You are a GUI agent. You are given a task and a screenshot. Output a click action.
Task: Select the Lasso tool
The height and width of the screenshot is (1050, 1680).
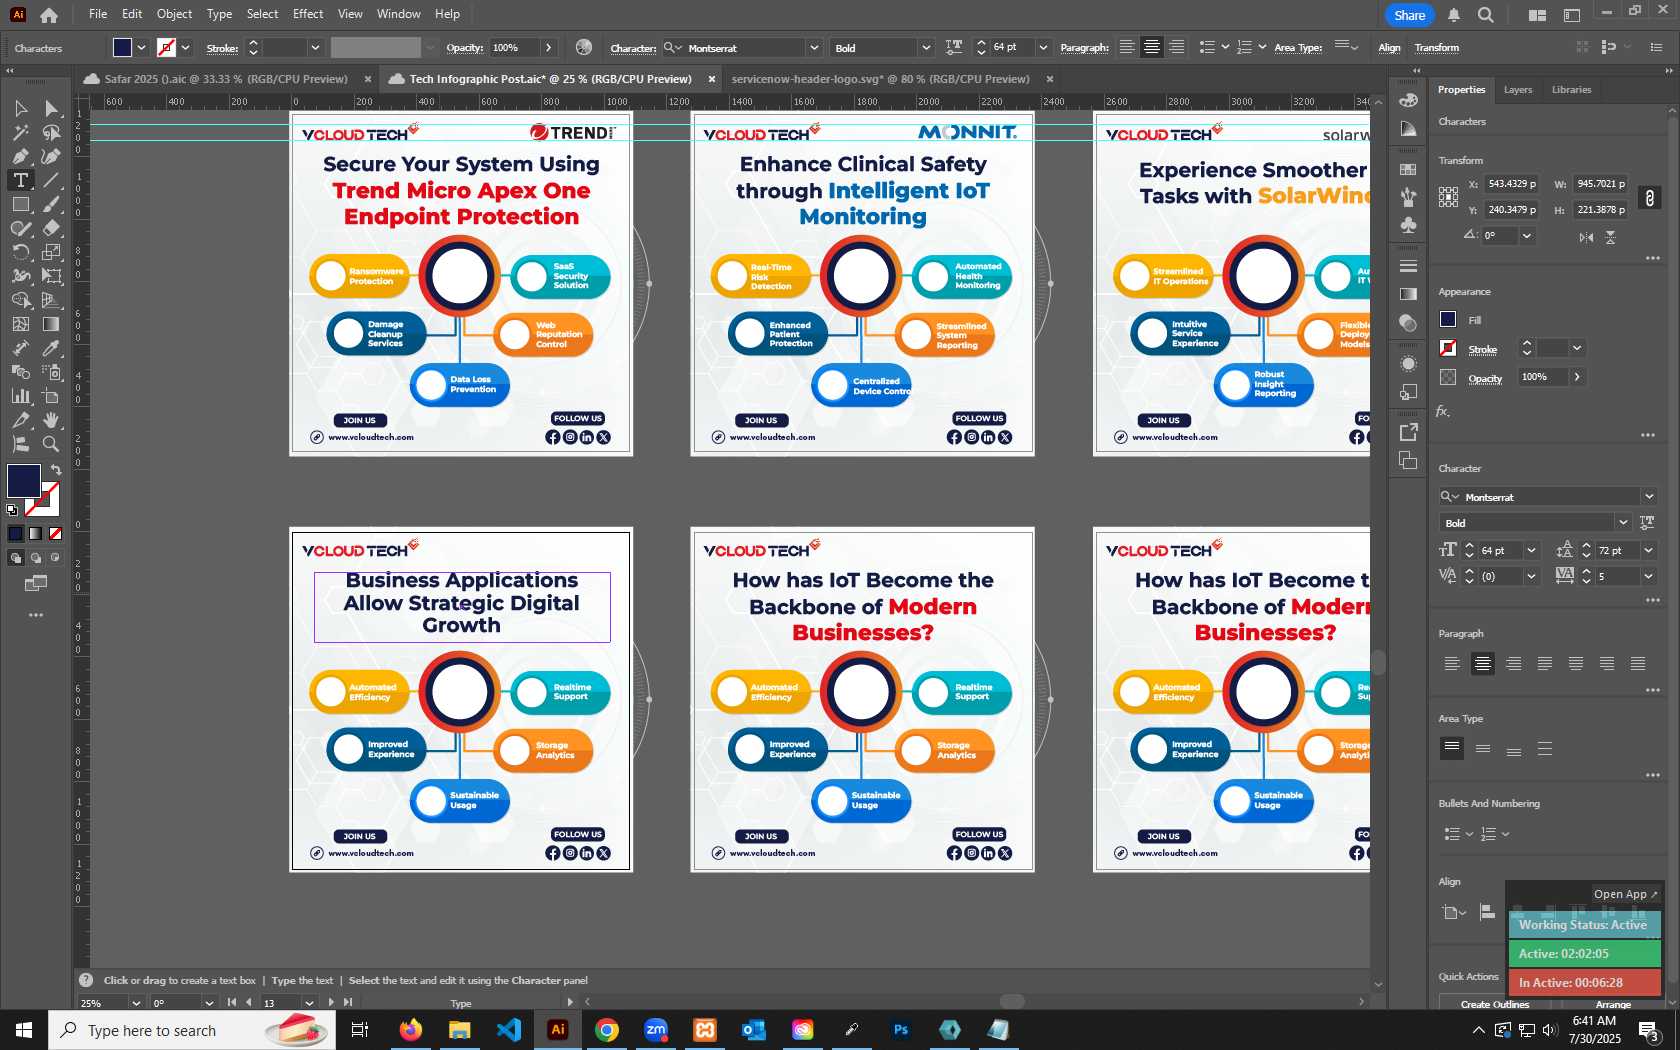click(x=52, y=132)
